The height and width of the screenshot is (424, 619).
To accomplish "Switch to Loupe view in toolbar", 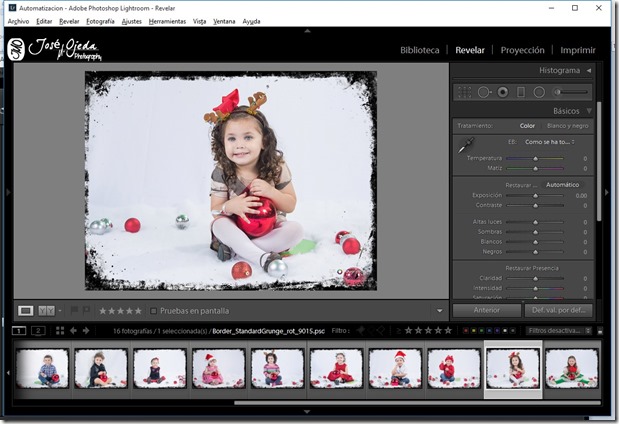I will (26, 311).
